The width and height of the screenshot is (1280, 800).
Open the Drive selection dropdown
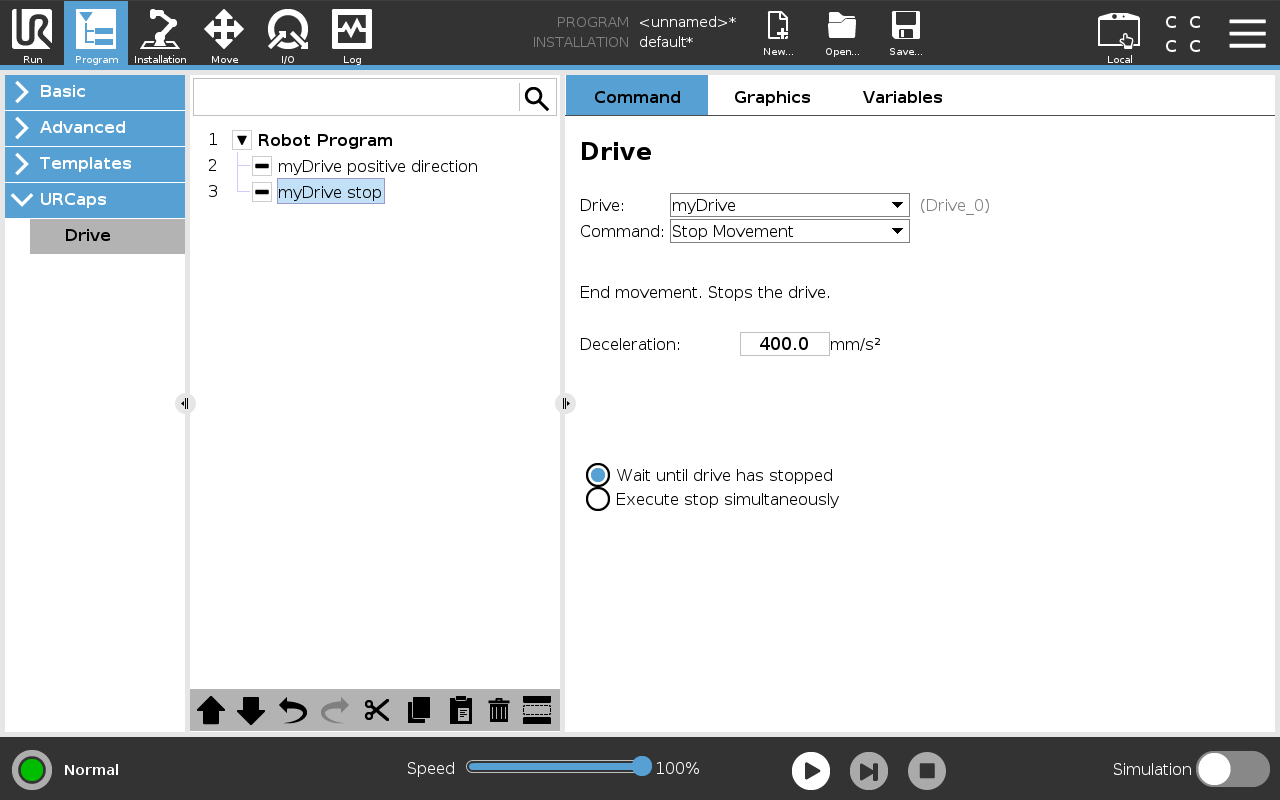[789, 205]
